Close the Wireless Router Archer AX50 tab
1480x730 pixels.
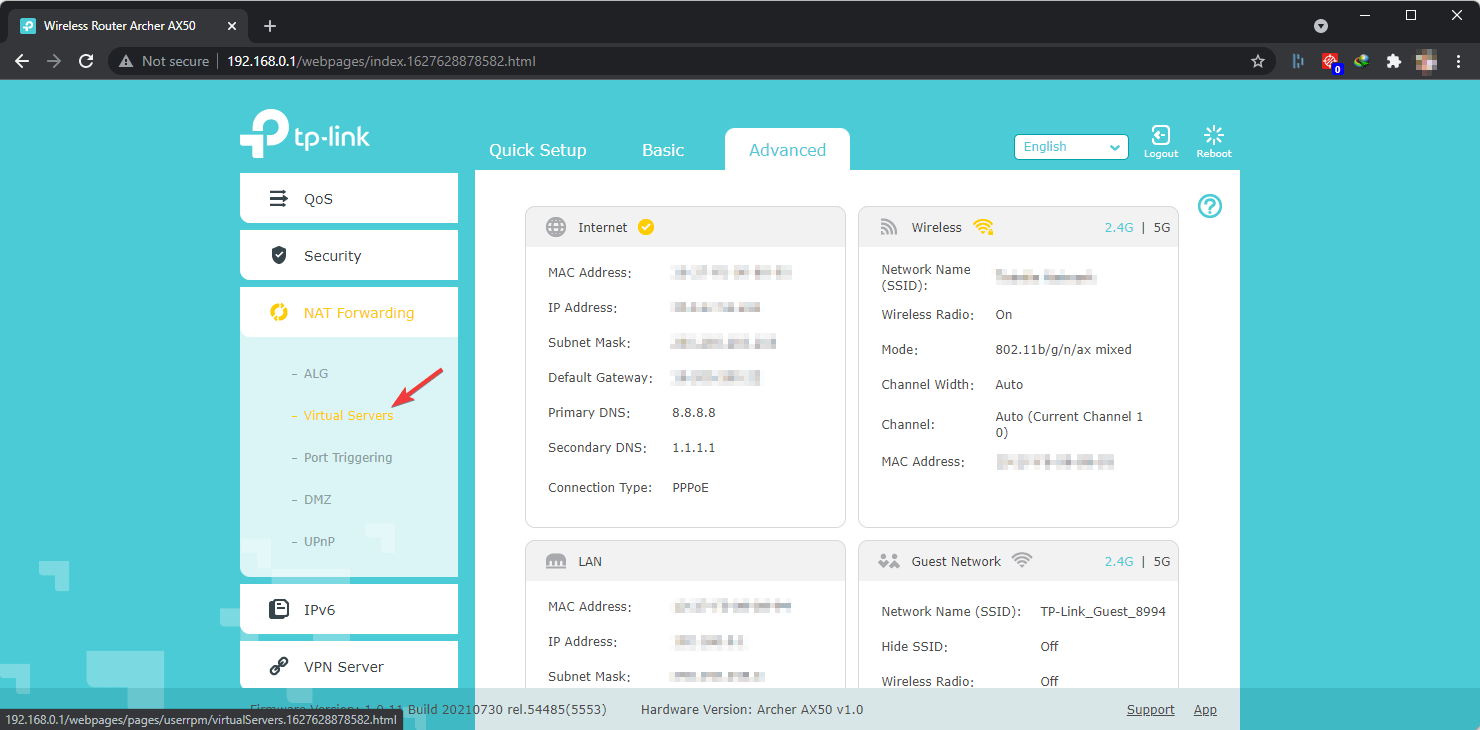pyautogui.click(x=230, y=26)
